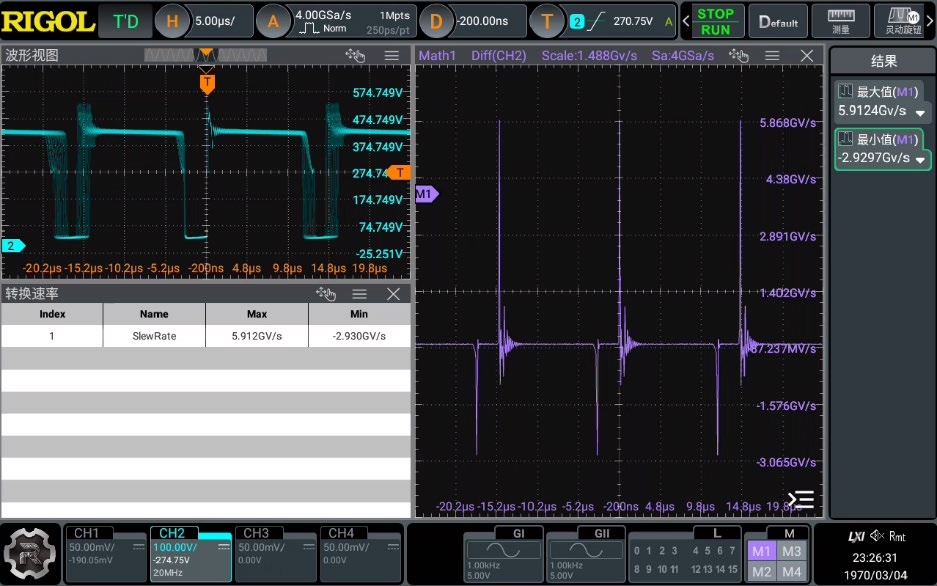Close the slew rate (转换速率) panel
The width and height of the screenshot is (937, 586).
(393, 294)
